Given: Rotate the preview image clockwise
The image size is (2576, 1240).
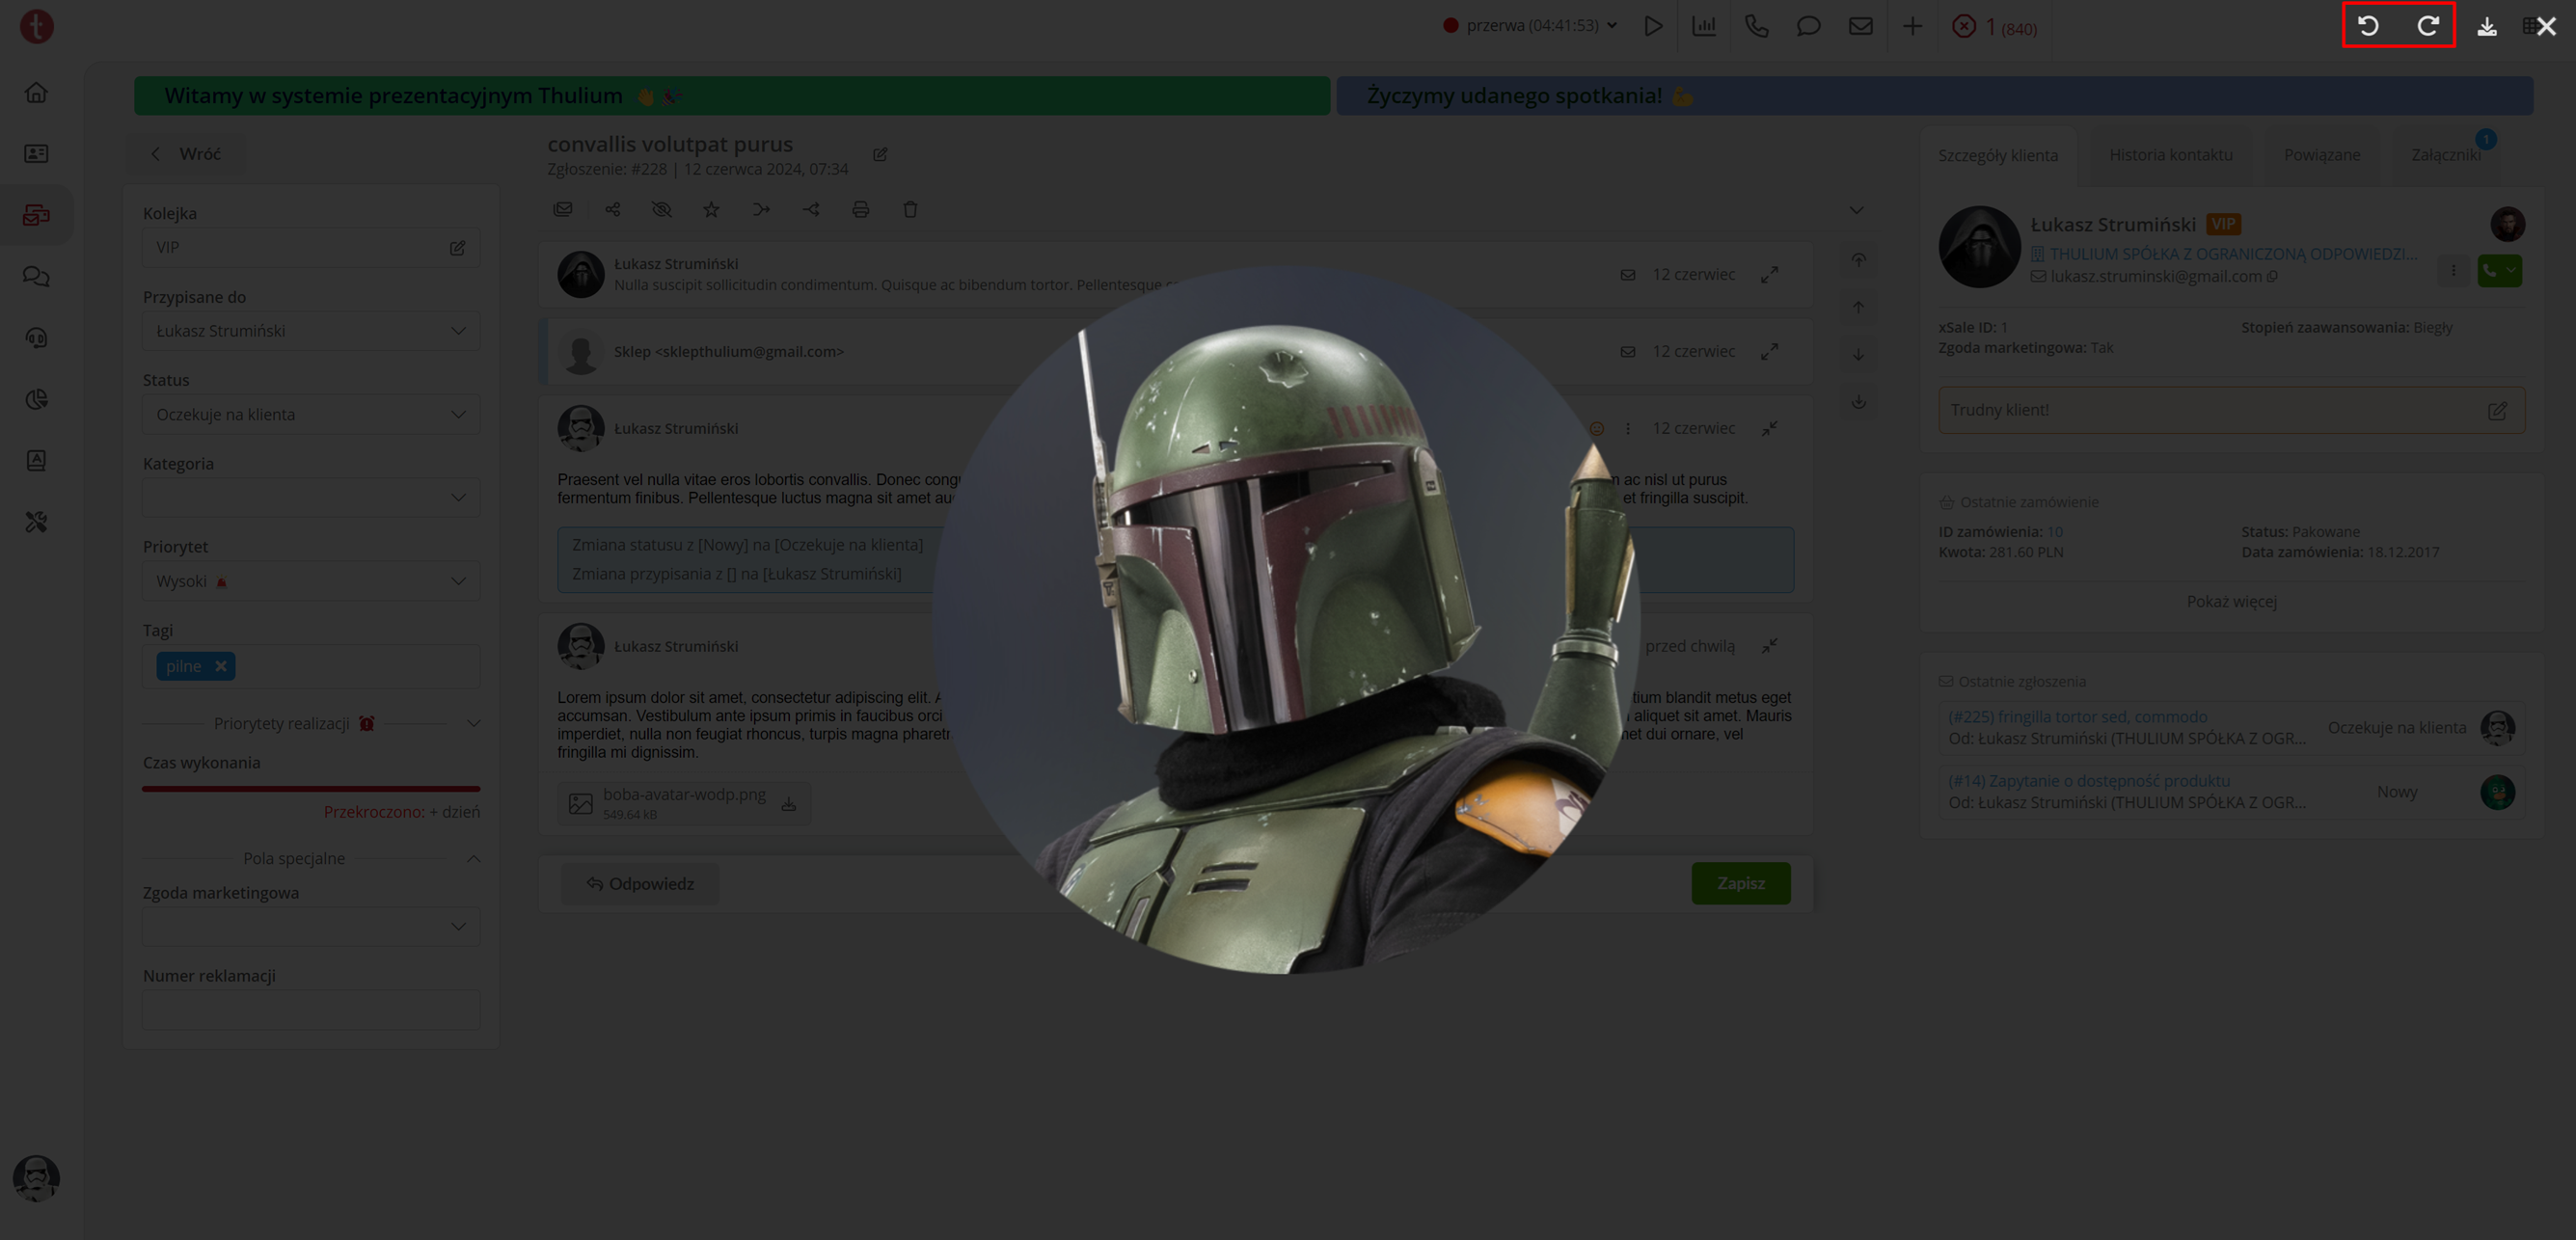Looking at the screenshot, I should [2428, 26].
